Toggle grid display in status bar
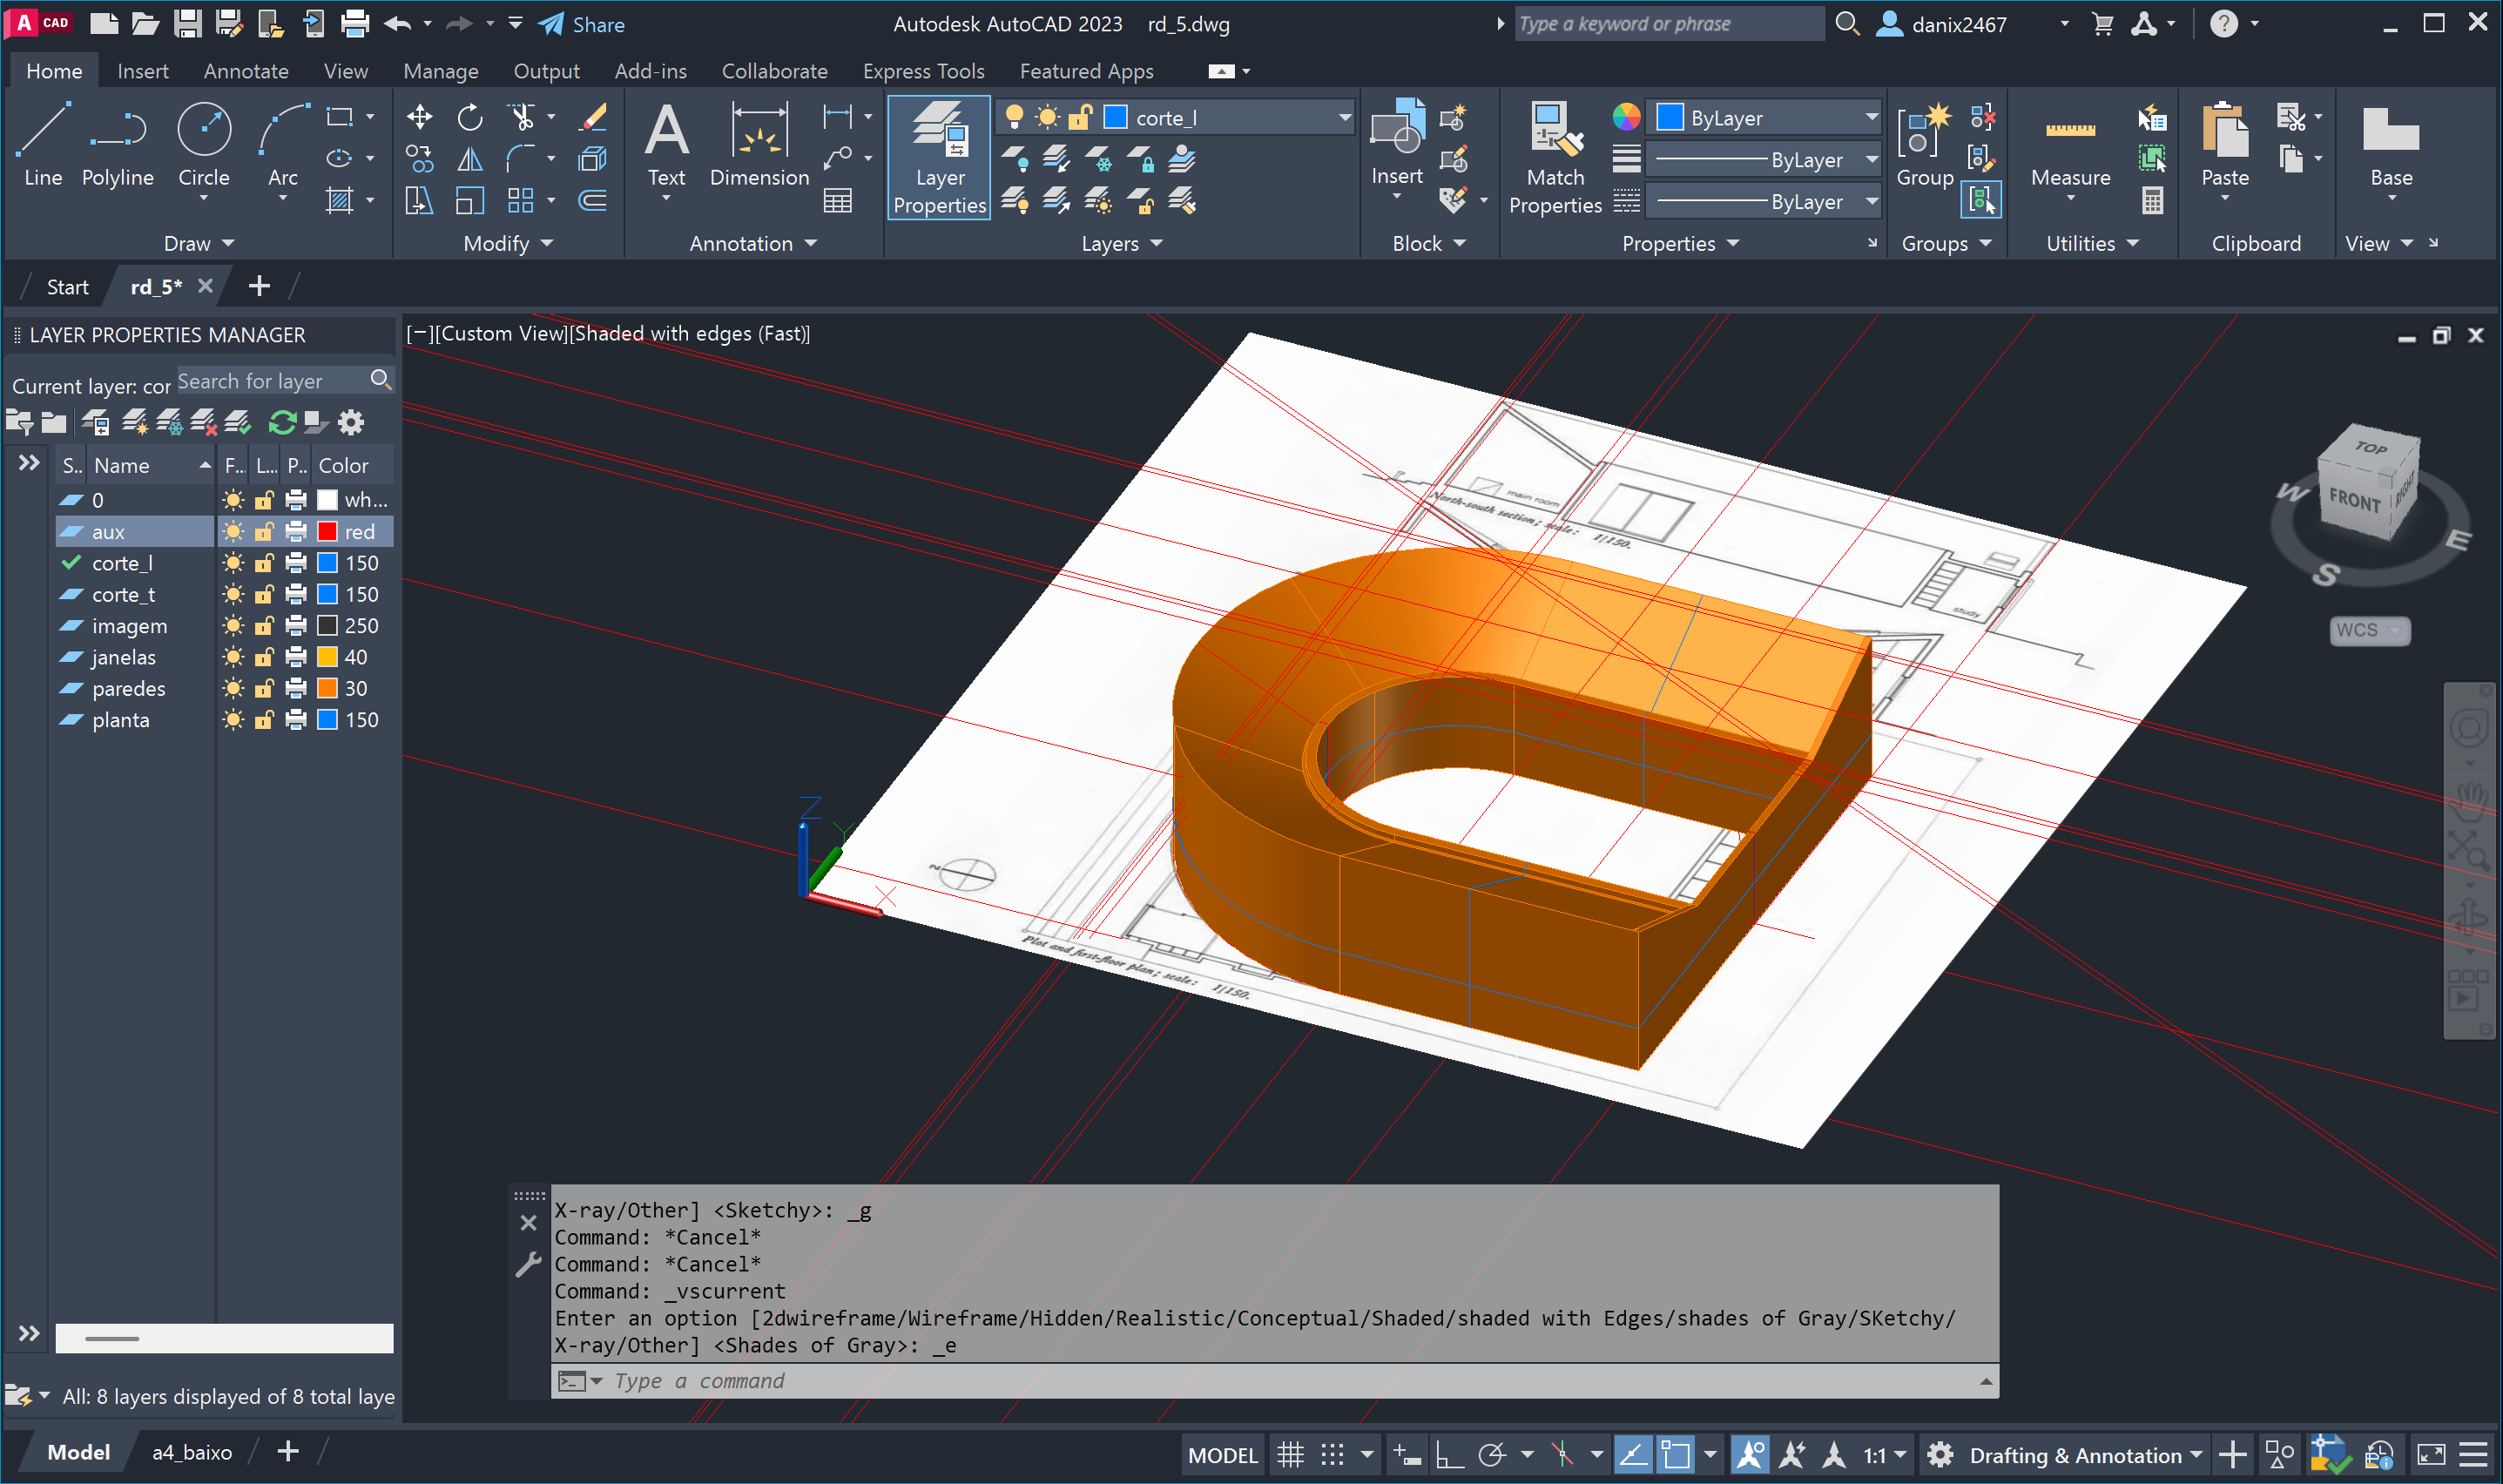The width and height of the screenshot is (2503, 1484). pos(1290,1455)
